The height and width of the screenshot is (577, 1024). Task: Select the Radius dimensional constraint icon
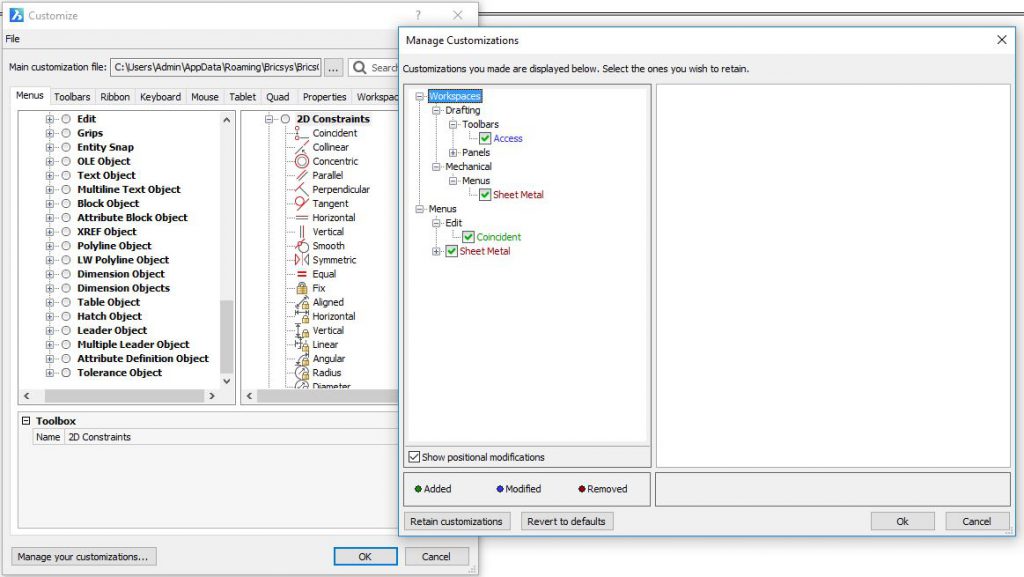click(x=301, y=373)
